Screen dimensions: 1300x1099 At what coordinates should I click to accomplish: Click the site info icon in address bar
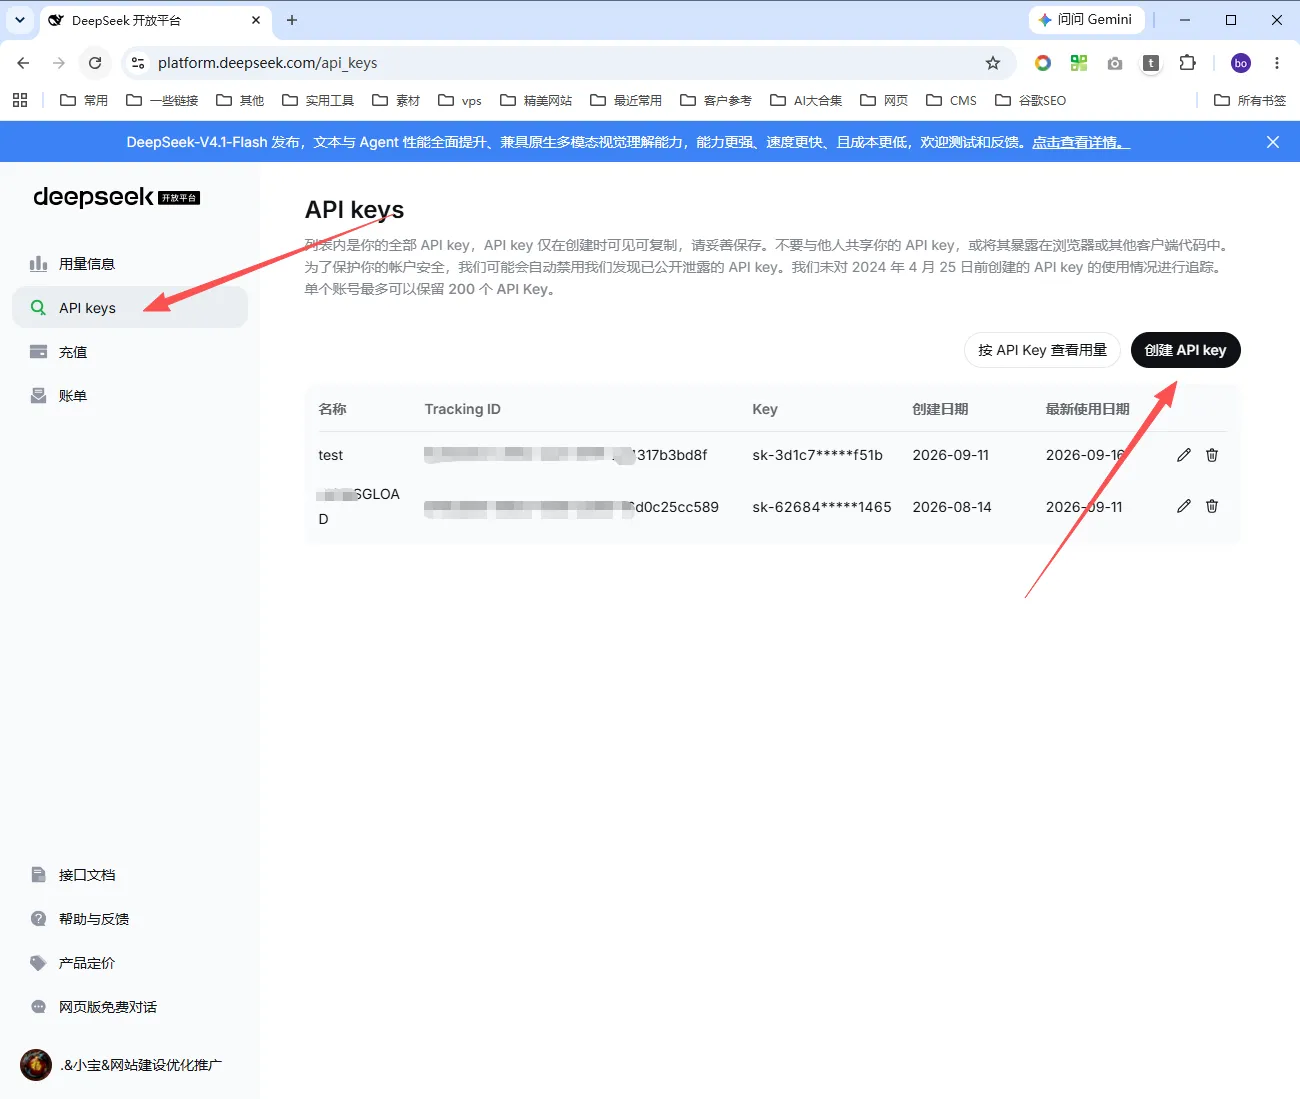coord(138,63)
